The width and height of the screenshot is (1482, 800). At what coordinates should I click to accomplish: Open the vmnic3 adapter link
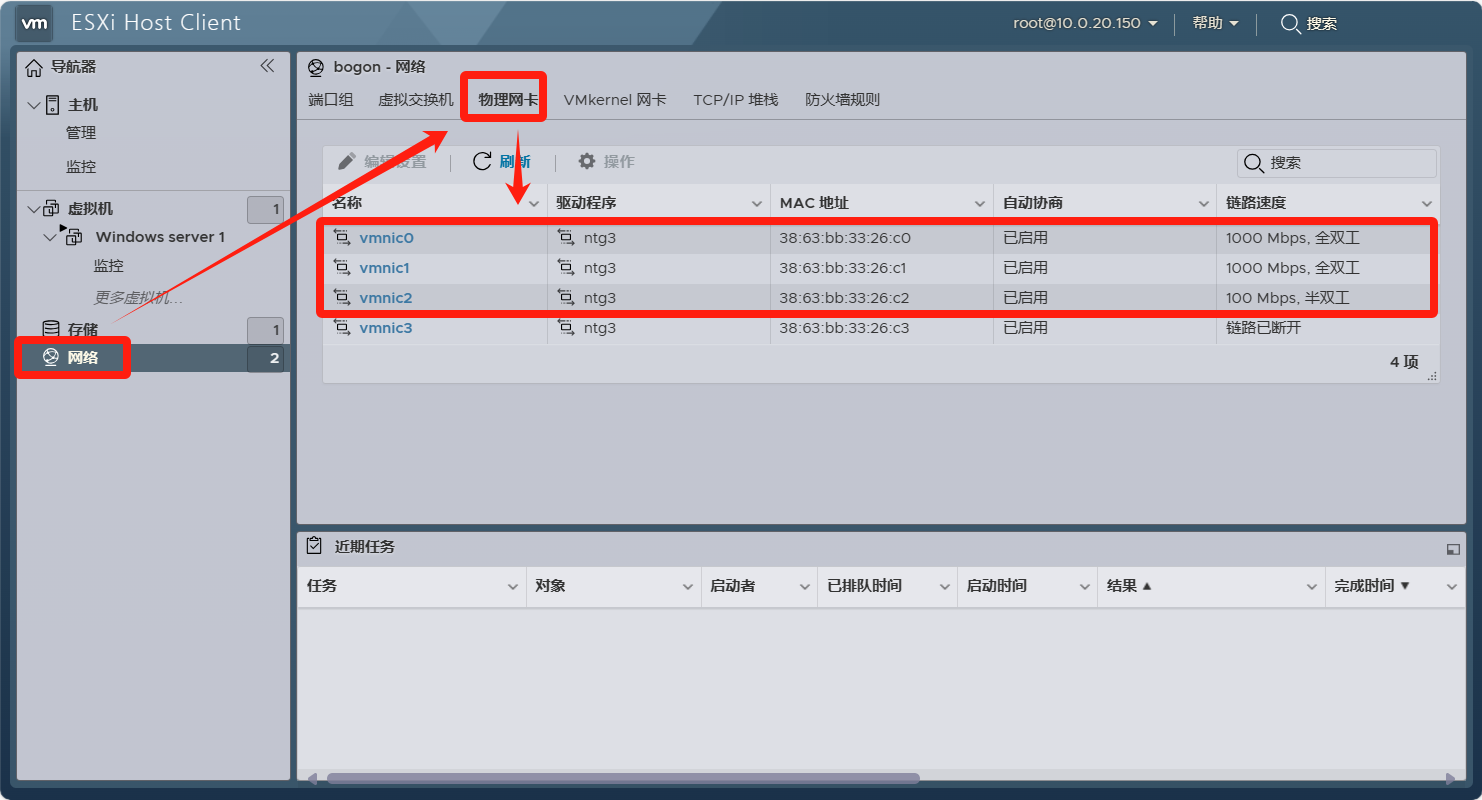(x=386, y=328)
